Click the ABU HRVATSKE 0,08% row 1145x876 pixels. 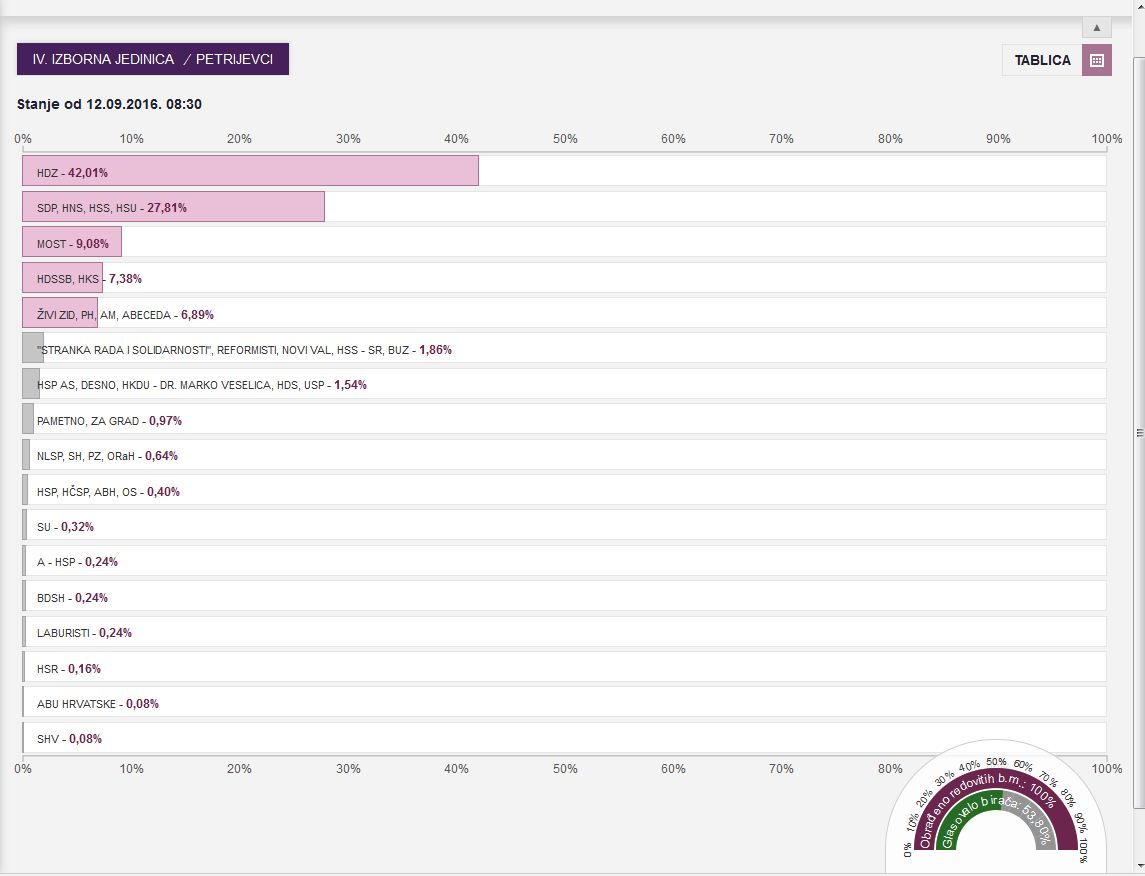(x=97, y=704)
